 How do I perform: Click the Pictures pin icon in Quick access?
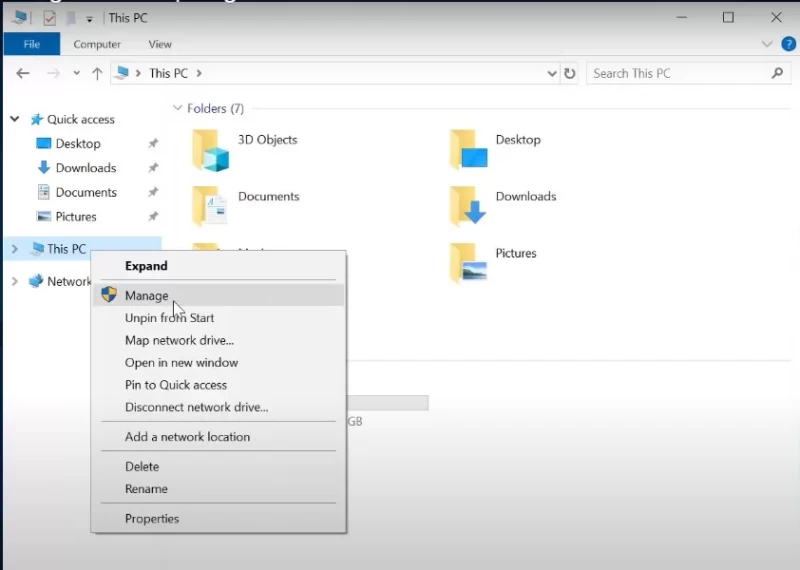(153, 216)
